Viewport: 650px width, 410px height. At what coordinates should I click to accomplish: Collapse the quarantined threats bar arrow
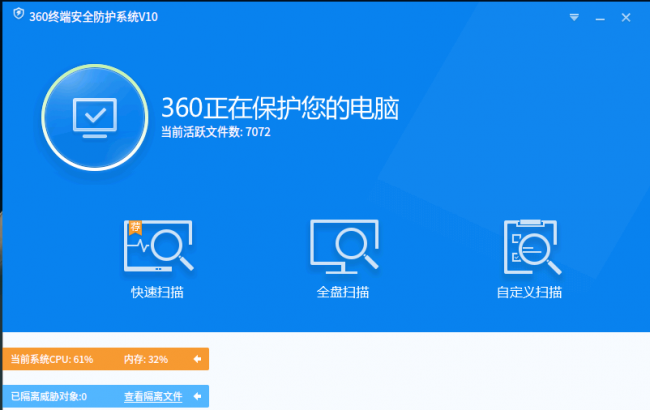pyautogui.click(x=197, y=397)
